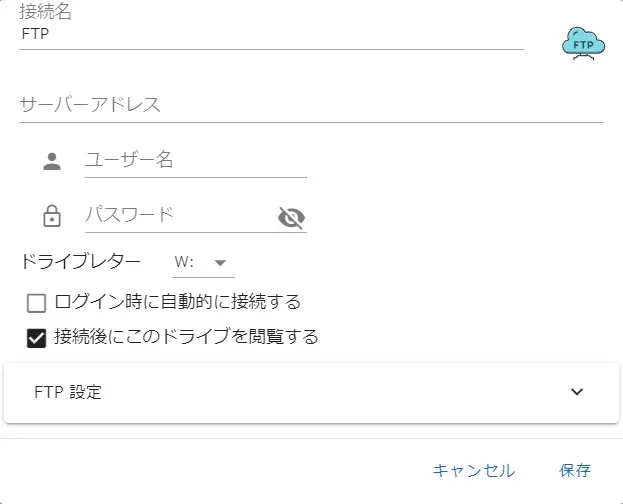
Task: Uncheck 接続後にこのドライブを閲覧する checkbox
Action: 37,338
